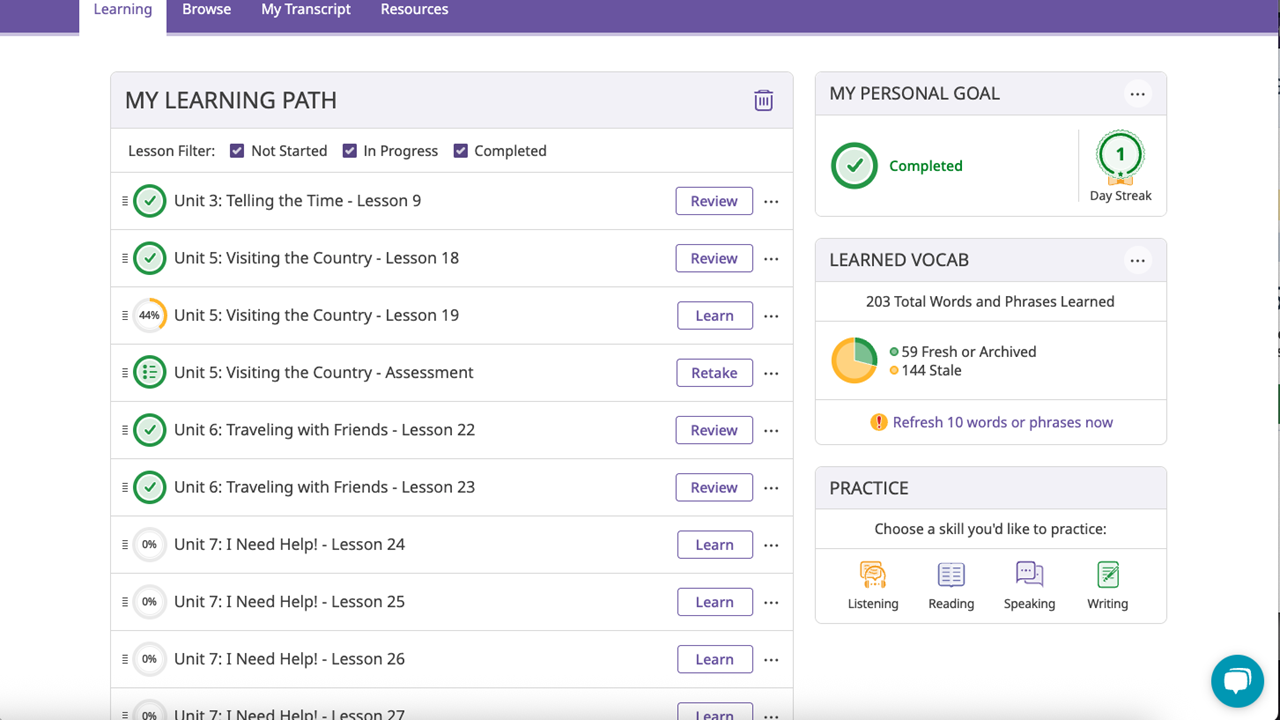This screenshot has height=720, width=1280.
Task: Open the Reading practice skill
Action: pos(951,586)
